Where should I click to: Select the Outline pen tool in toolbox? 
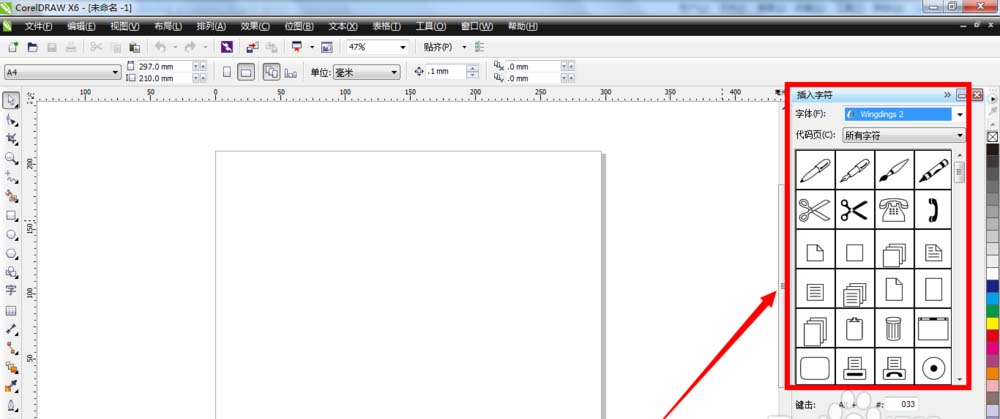pyautogui.click(x=11, y=405)
